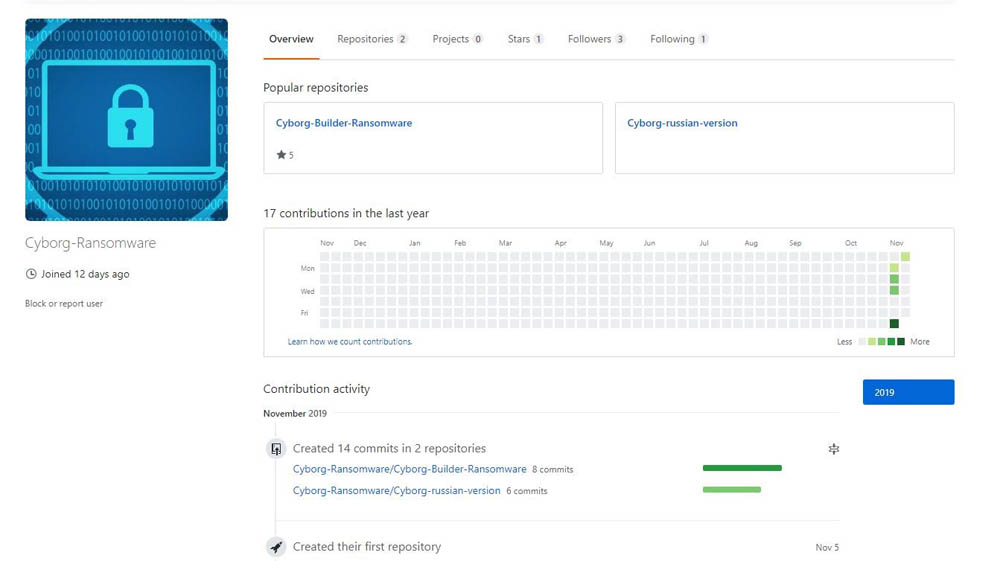This screenshot has height=561, width=1000.
Task: Open the Followers tab
Action: click(596, 39)
